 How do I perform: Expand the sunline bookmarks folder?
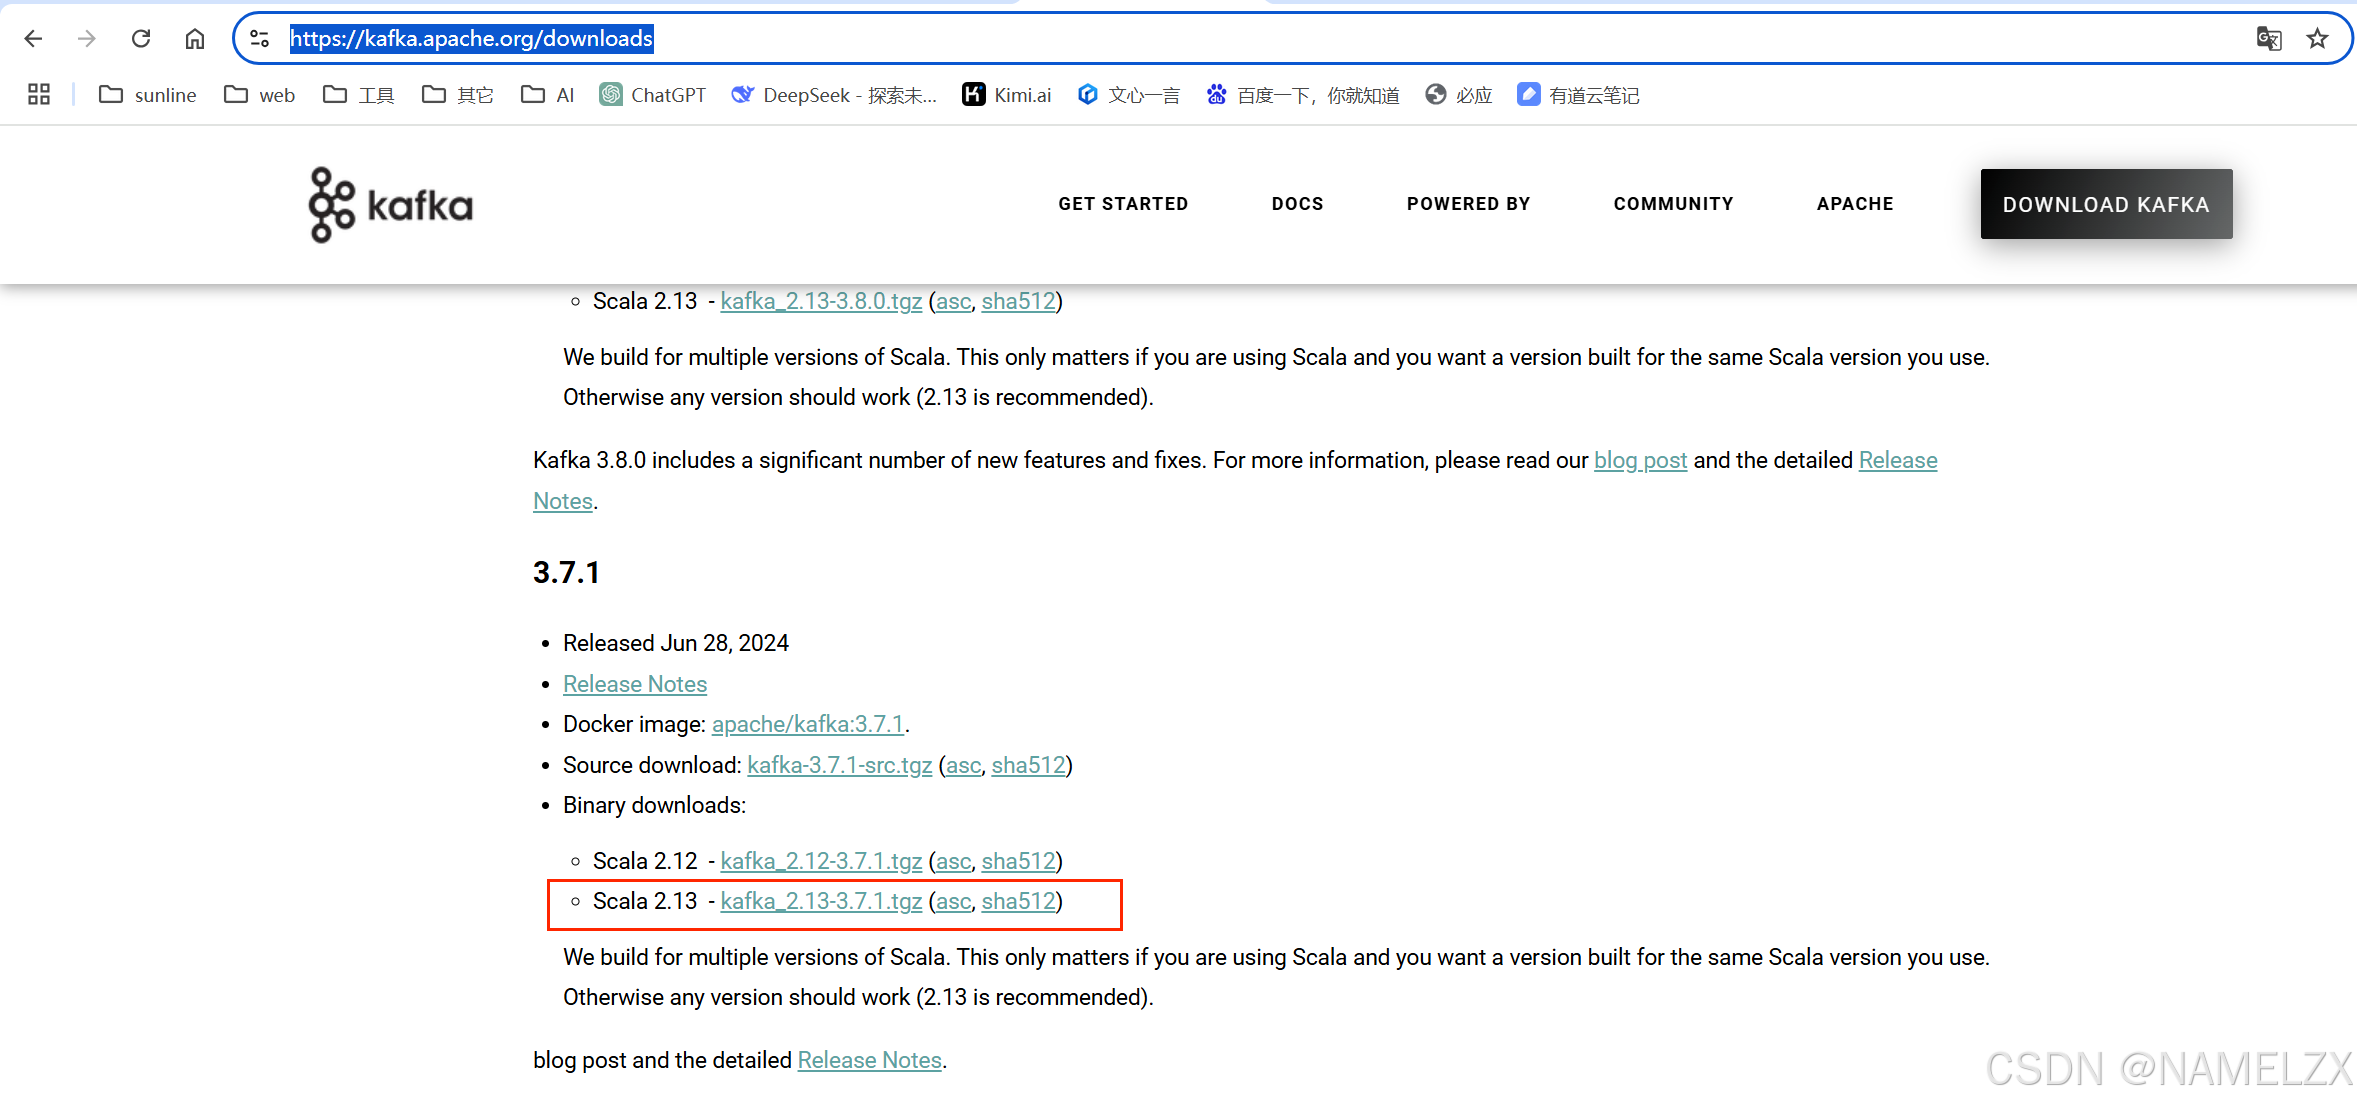(x=148, y=95)
